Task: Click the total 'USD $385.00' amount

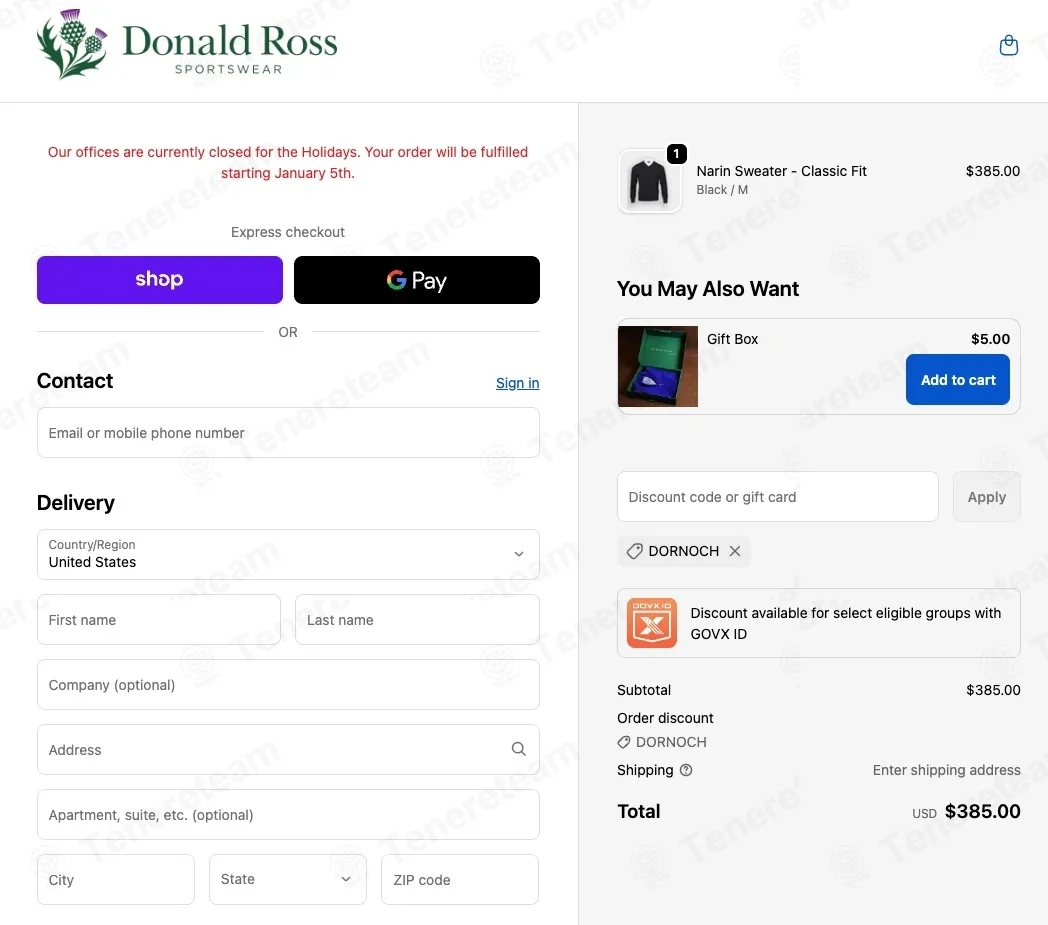Action: [966, 811]
